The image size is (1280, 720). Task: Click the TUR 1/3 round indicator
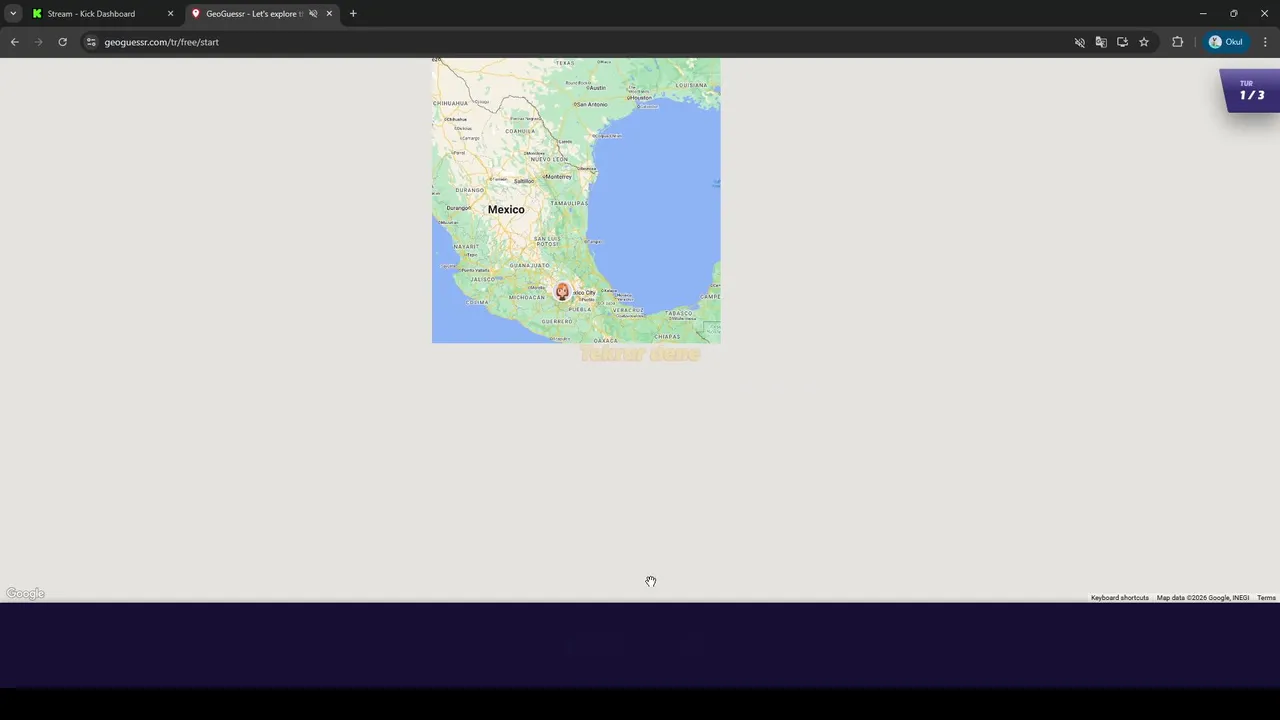pos(1251,90)
